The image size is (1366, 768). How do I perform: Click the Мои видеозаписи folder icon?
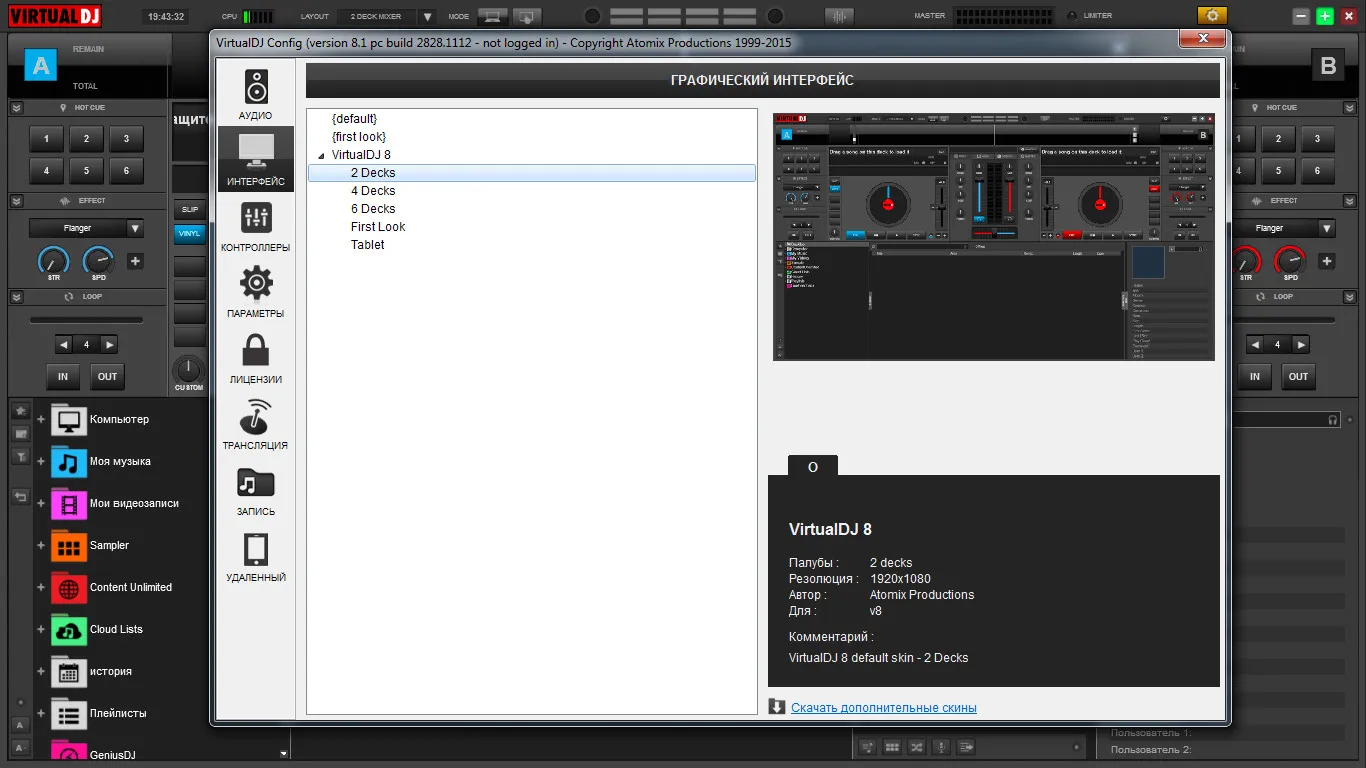[69, 504]
